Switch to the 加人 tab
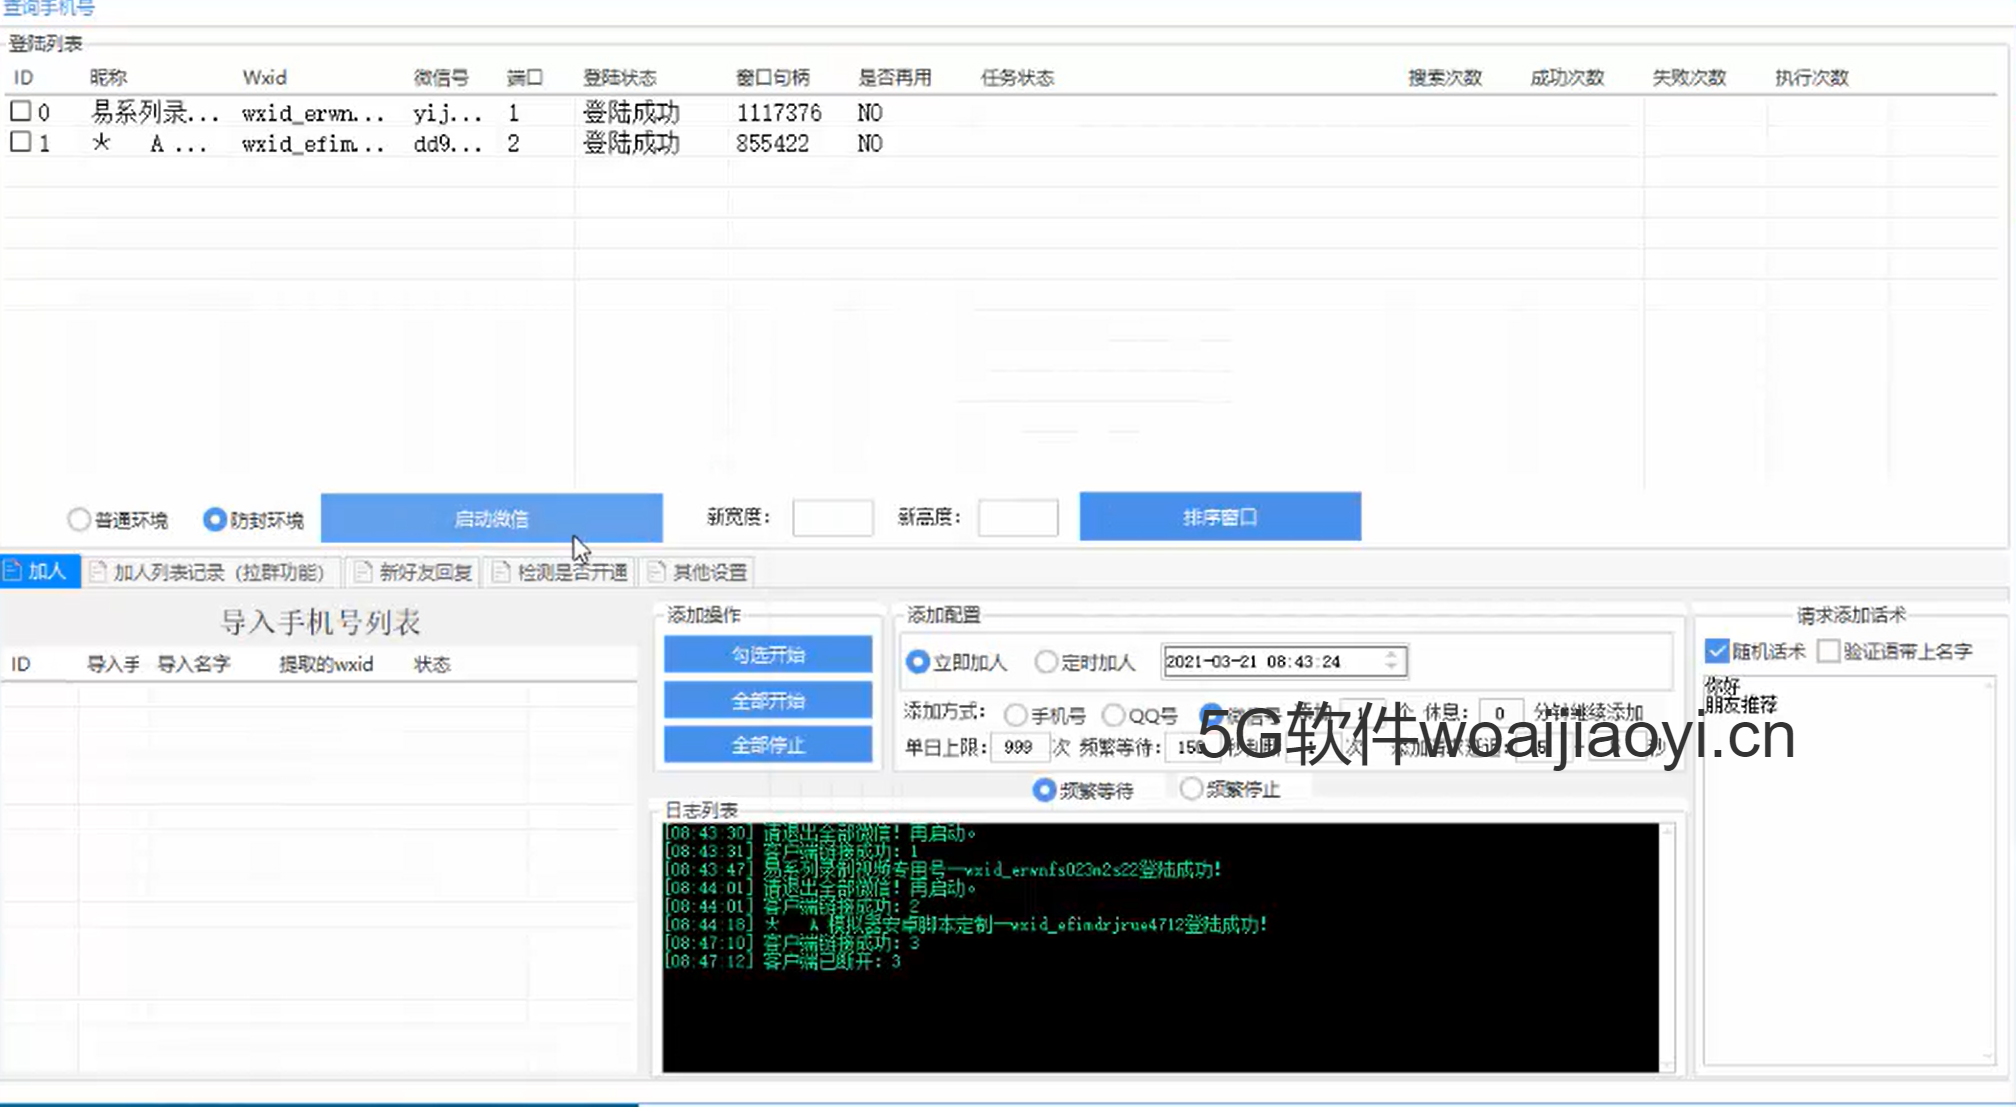 (x=39, y=571)
